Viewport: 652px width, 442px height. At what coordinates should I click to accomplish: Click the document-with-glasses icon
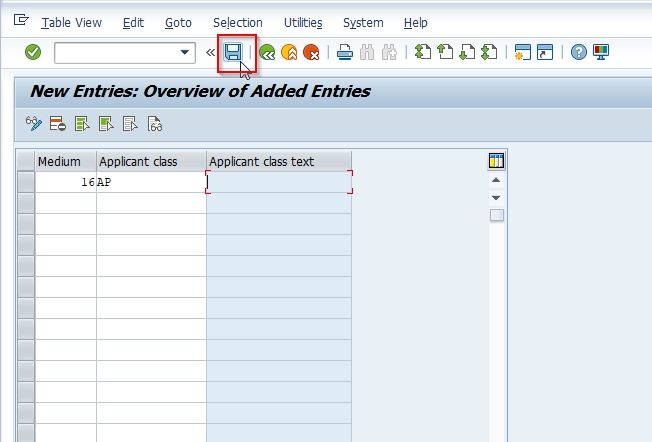pos(155,123)
